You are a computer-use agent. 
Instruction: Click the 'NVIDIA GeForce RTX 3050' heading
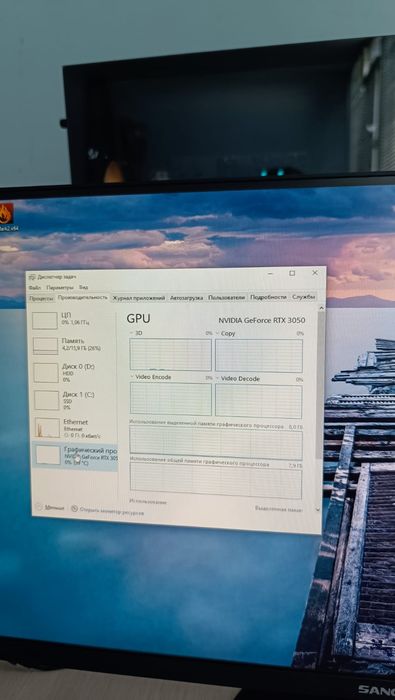[x=262, y=321]
